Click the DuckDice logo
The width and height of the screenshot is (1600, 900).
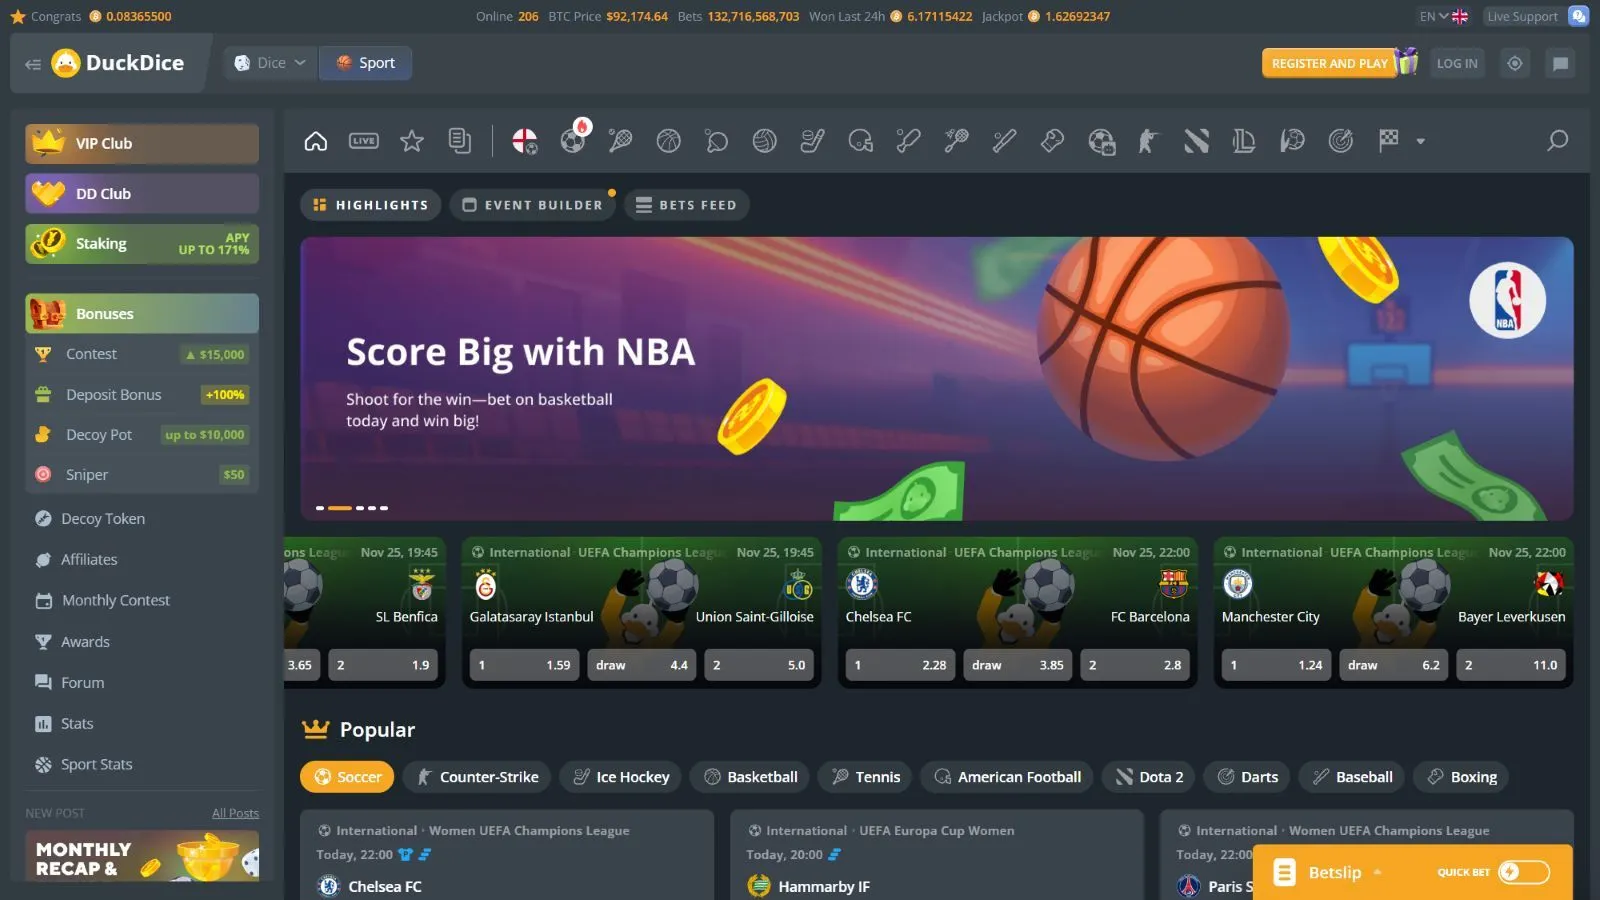pos(118,63)
